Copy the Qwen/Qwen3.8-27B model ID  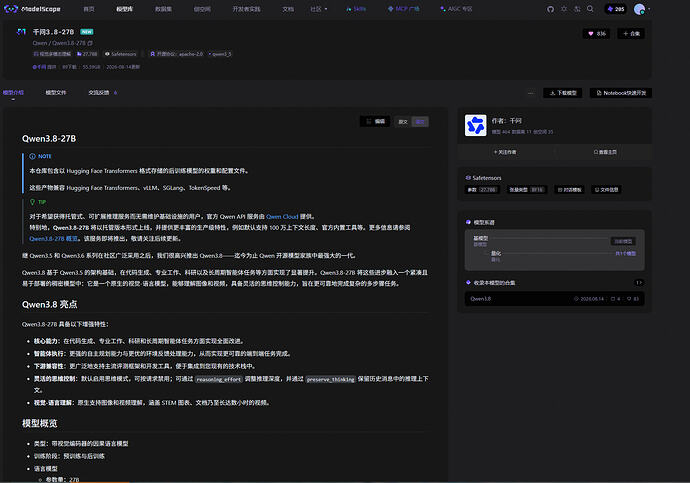(x=90, y=43)
